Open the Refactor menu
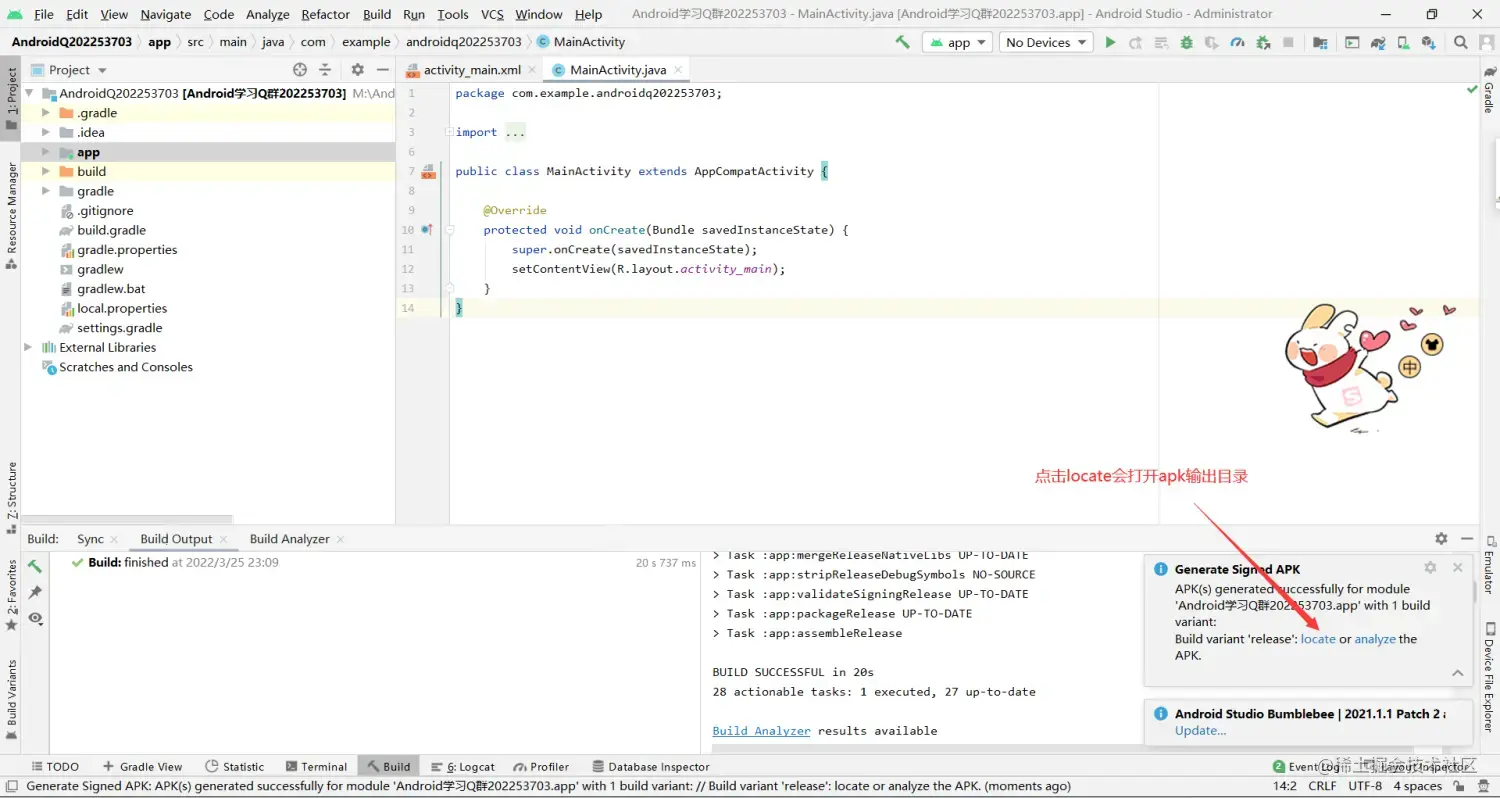1500x798 pixels. coord(326,14)
